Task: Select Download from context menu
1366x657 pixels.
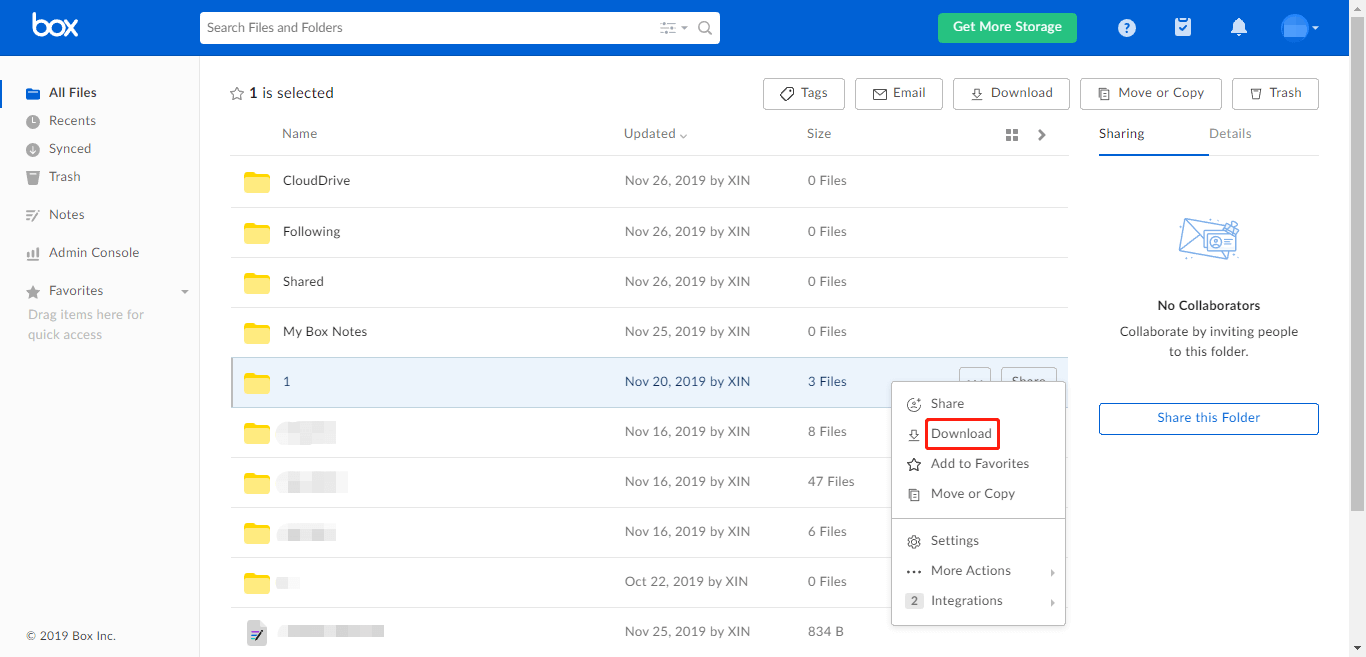Action: tap(961, 434)
